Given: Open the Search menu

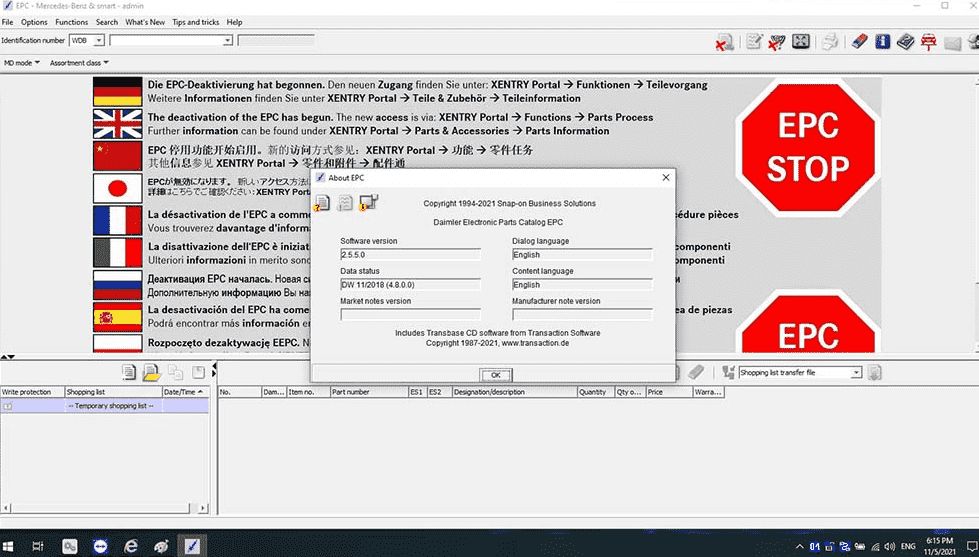Looking at the screenshot, I should point(107,22).
